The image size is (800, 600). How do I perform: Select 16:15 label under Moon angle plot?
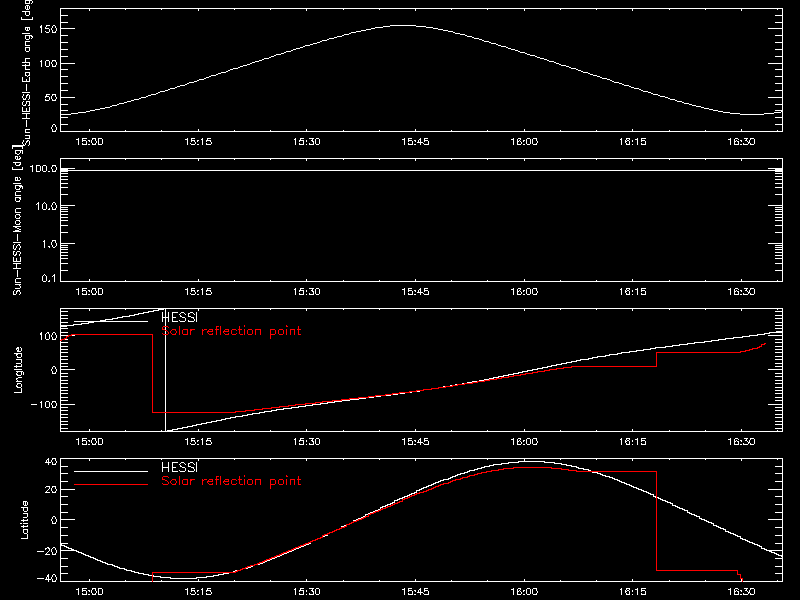633,291
